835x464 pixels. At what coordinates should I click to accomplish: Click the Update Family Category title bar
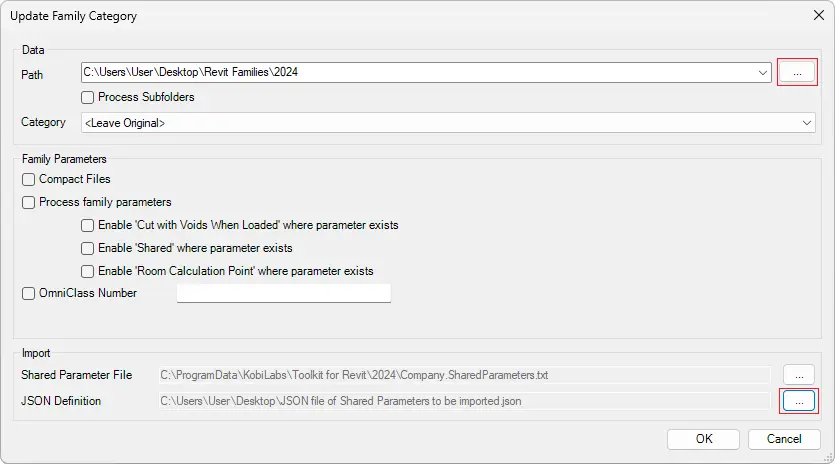pyautogui.click(x=400, y=16)
